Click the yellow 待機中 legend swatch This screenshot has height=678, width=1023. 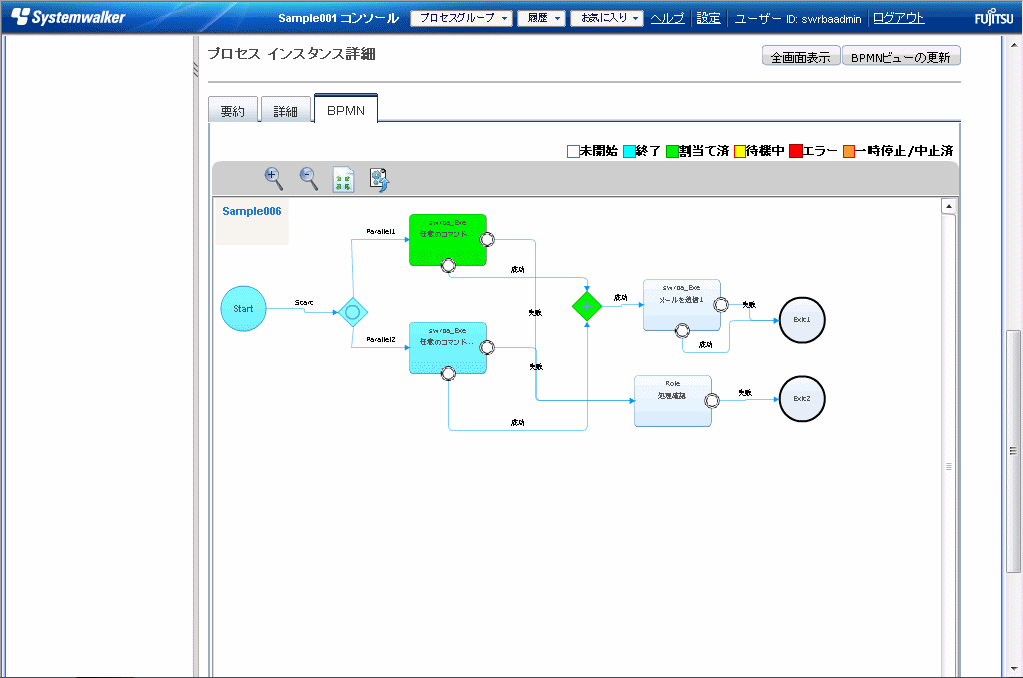pos(740,151)
